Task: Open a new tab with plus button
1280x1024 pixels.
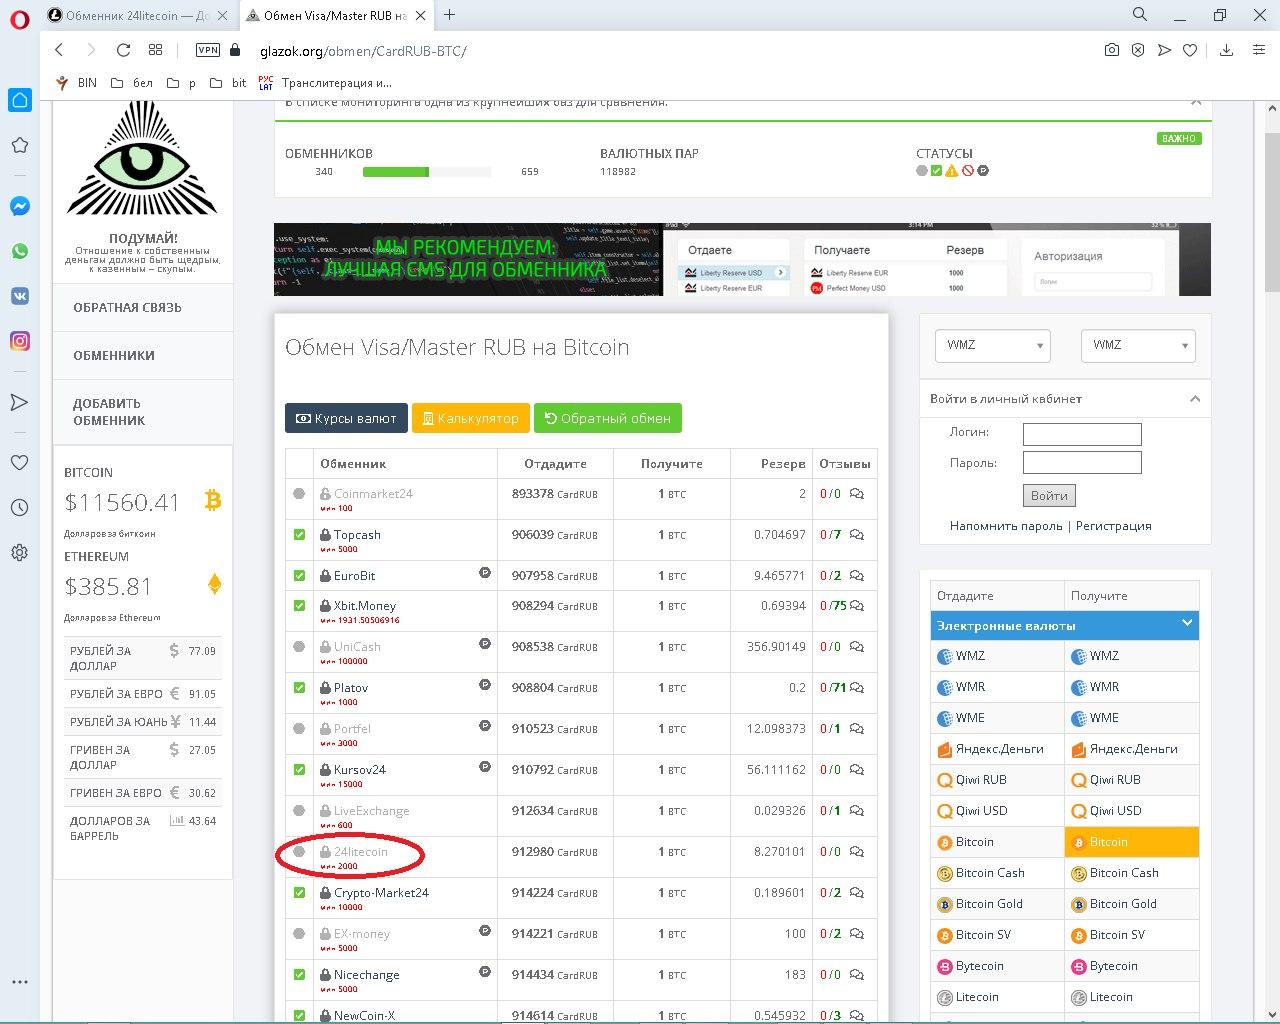Action: tap(449, 15)
